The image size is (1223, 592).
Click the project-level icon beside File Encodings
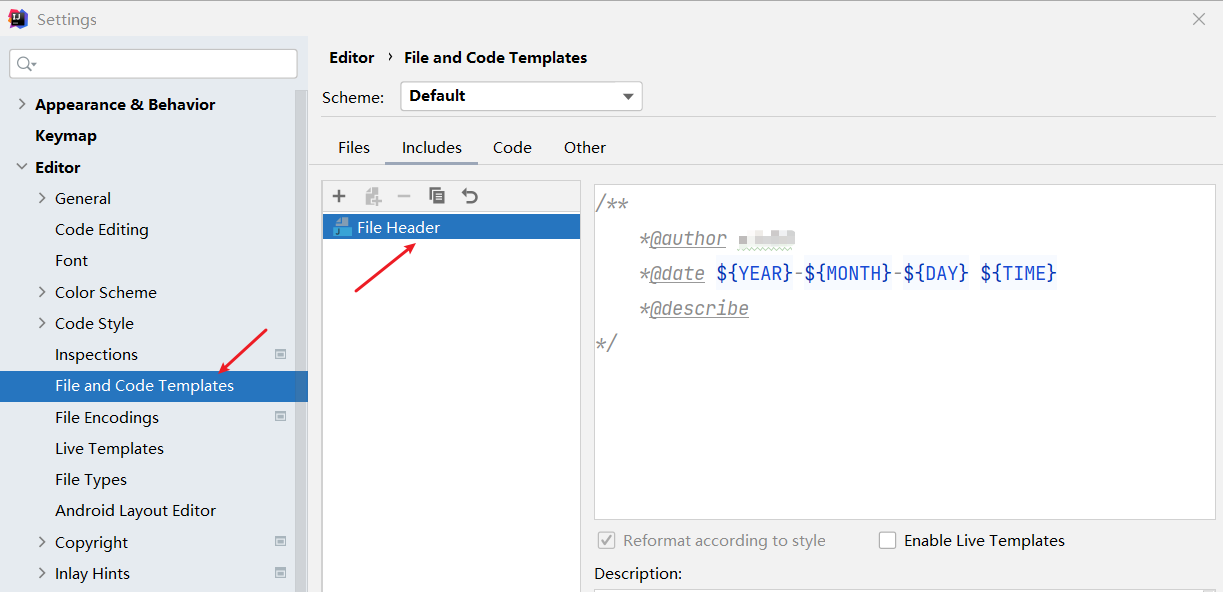[281, 417]
